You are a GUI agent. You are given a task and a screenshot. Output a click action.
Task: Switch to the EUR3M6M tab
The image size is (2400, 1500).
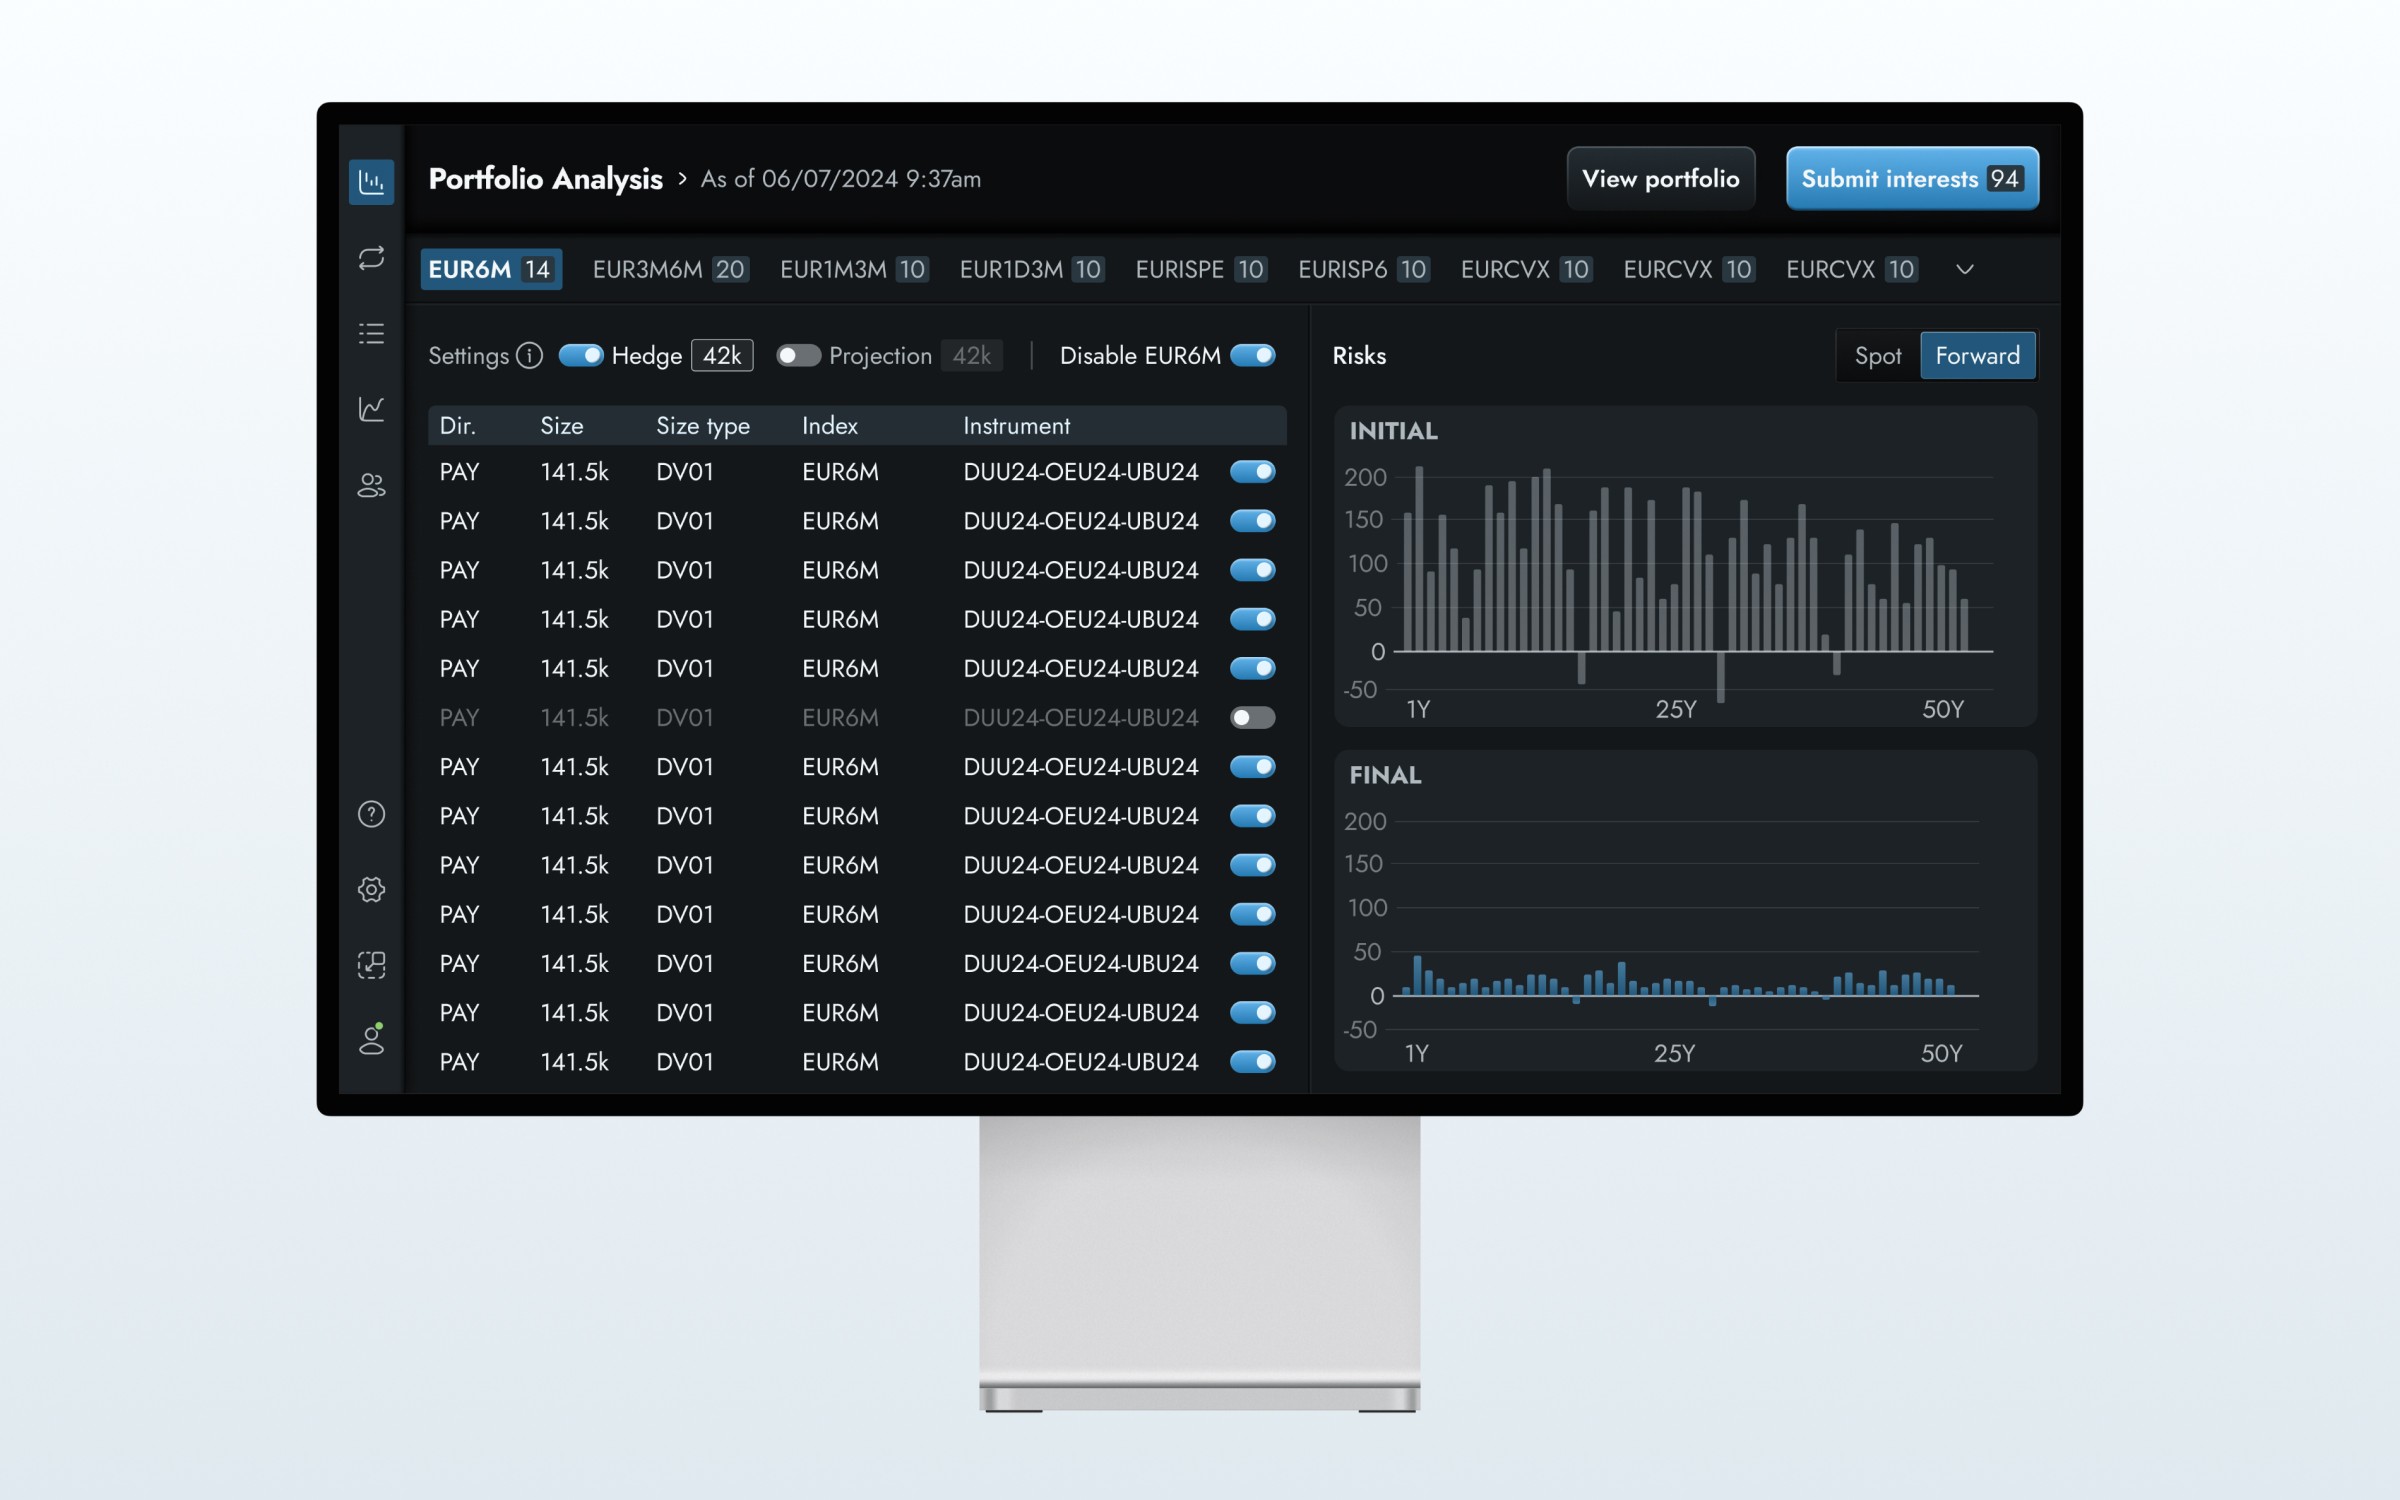[668, 269]
